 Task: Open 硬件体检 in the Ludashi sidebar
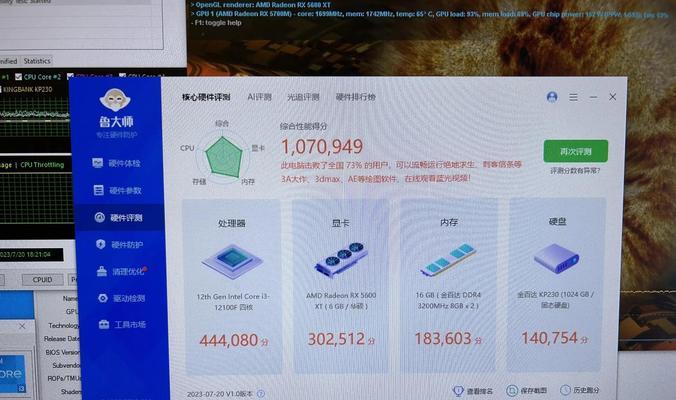pyautogui.click(x=116, y=163)
